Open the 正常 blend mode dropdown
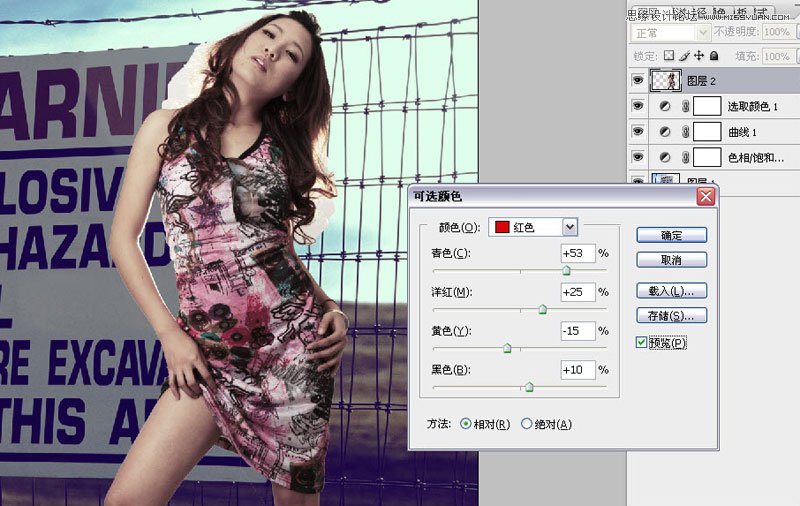Image resolution: width=800 pixels, height=506 pixels. (x=671, y=33)
